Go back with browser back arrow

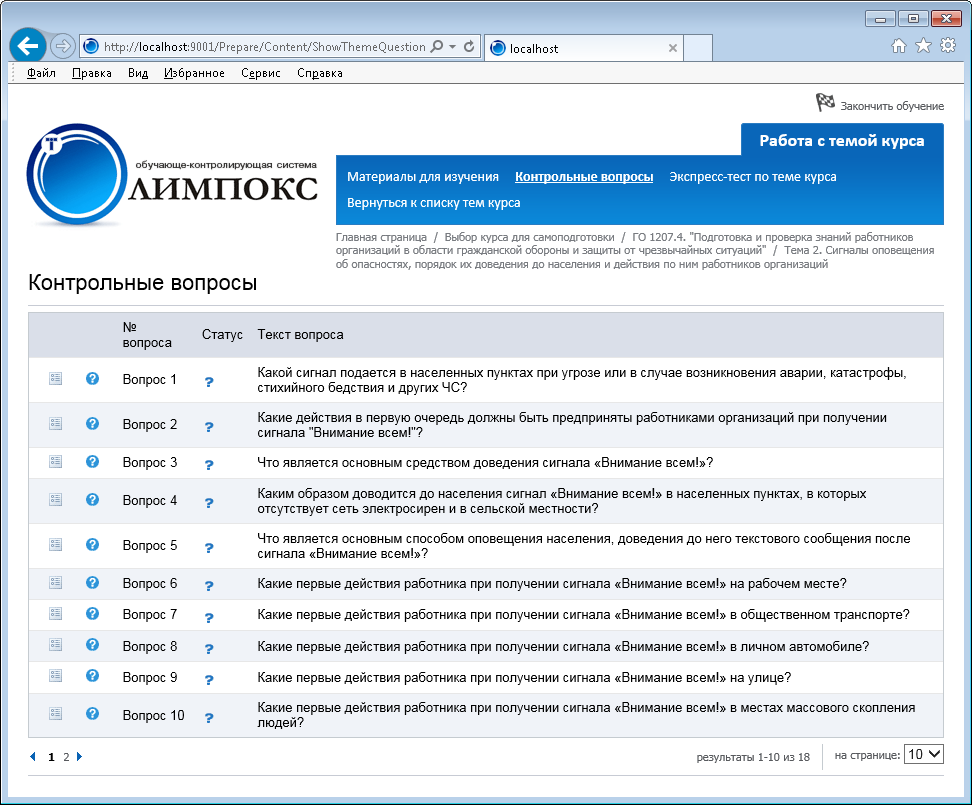tap(28, 46)
